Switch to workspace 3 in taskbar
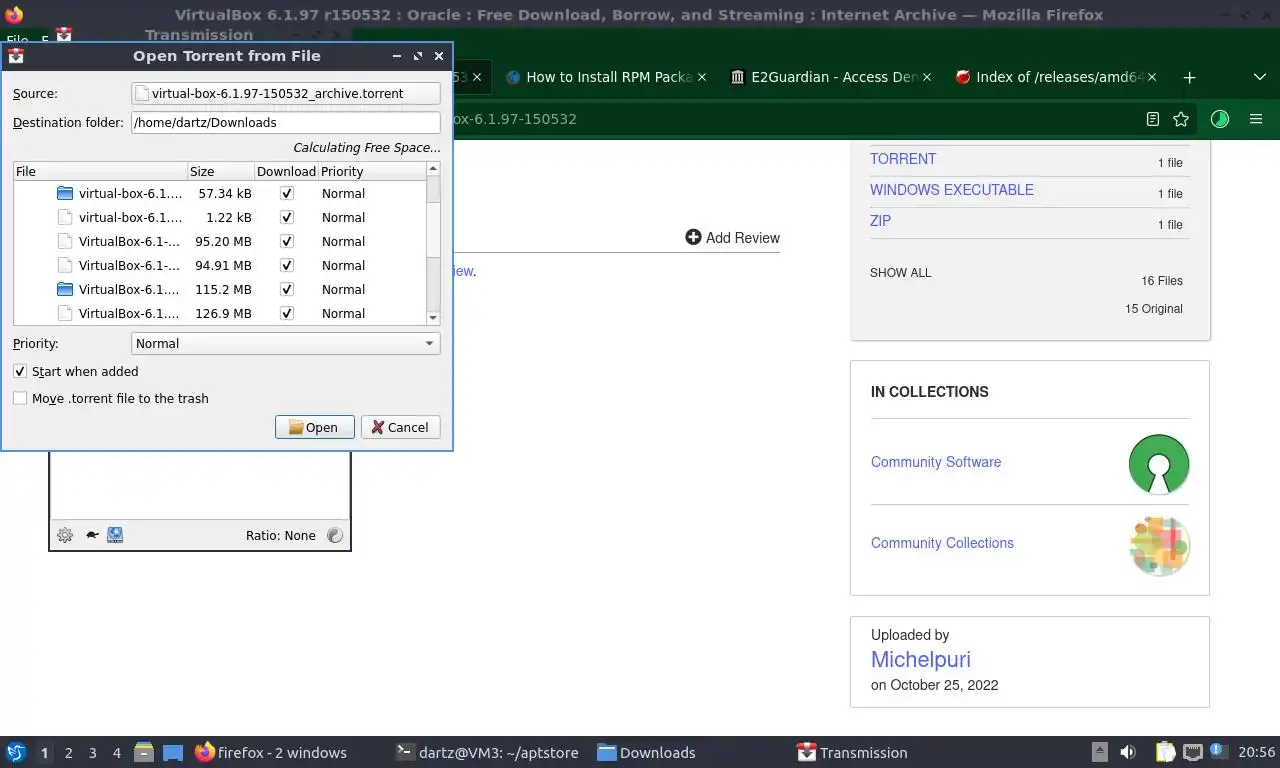This screenshot has height=768, width=1280. (x=92, y=752)
